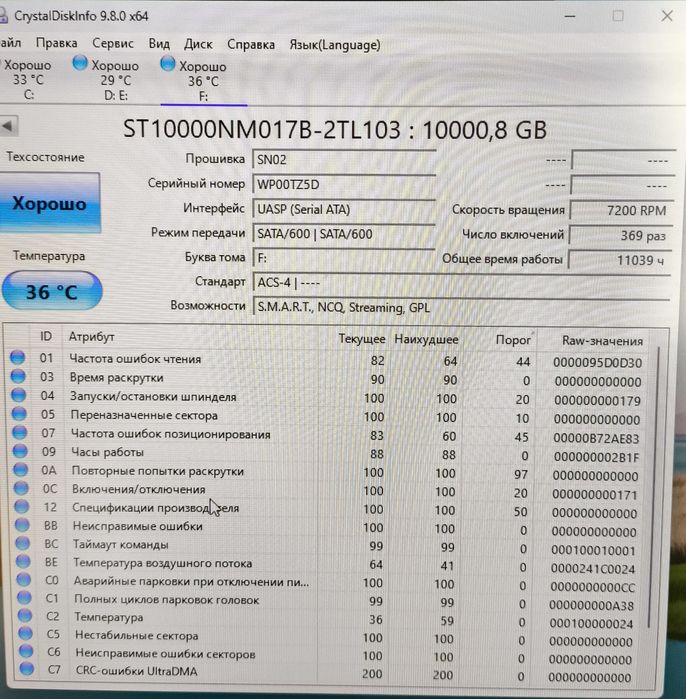Click the Наихудшее column header
This screenshot has width=686, height=699.
pyautogui.click(x=426, y=340)
